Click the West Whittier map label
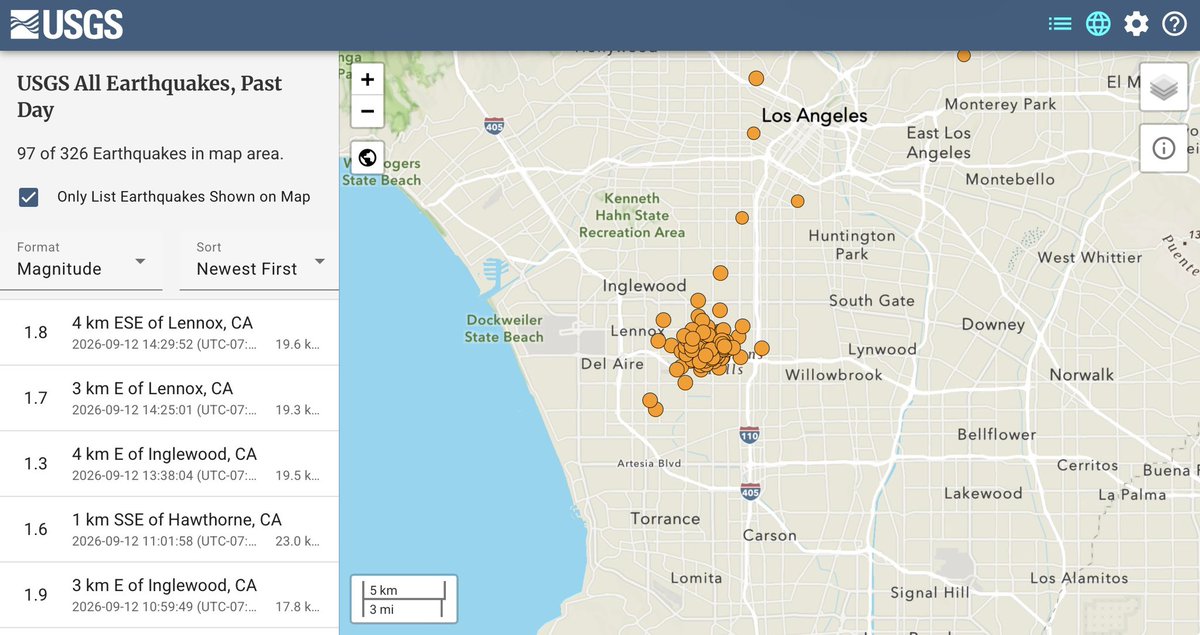The image size is (1200, 635). pos(1089,257)
